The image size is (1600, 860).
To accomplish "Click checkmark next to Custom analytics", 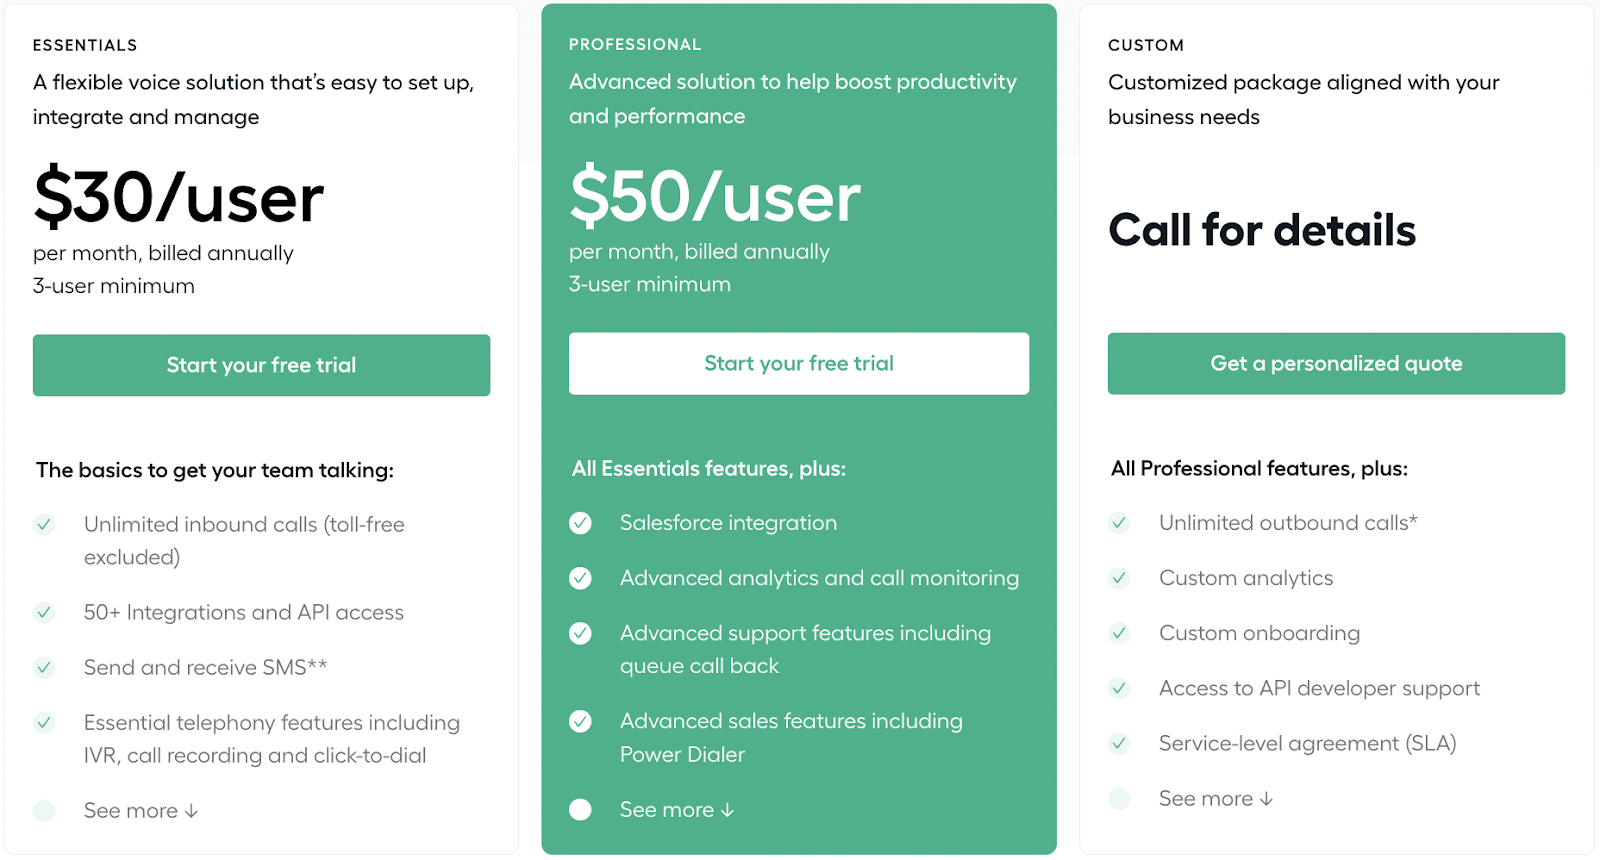I will pyautogui.click(x=1119, y=578).
